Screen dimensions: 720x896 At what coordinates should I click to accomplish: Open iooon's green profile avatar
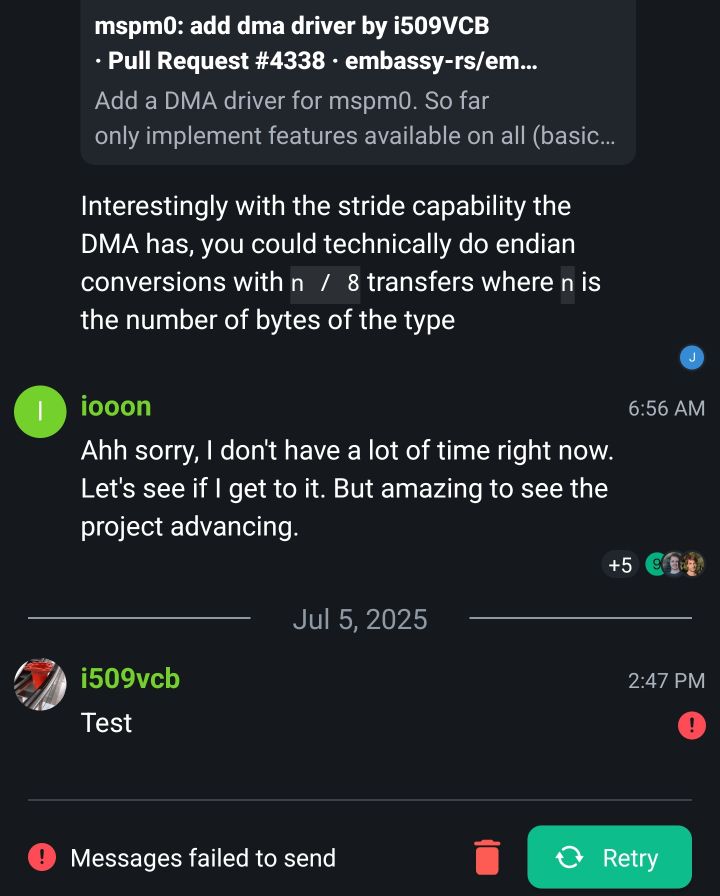pyautogui.click(x=40, y=412)
